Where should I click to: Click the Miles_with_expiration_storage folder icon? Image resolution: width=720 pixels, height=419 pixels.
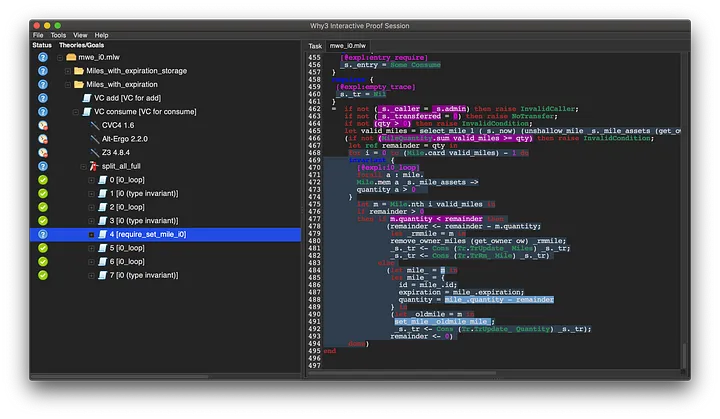[79, 71]
